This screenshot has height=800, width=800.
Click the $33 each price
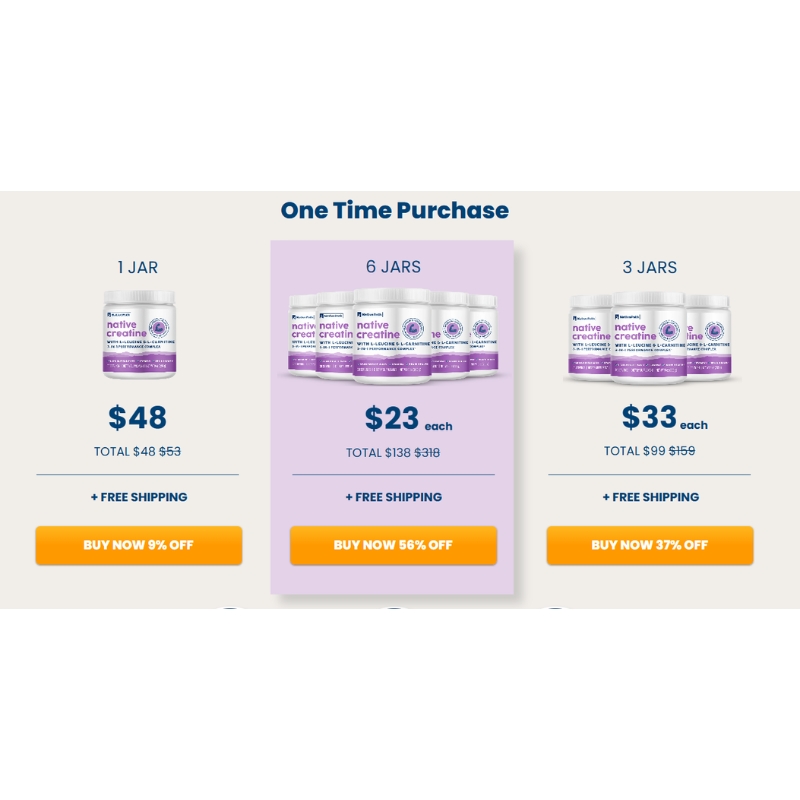(664, 417)
